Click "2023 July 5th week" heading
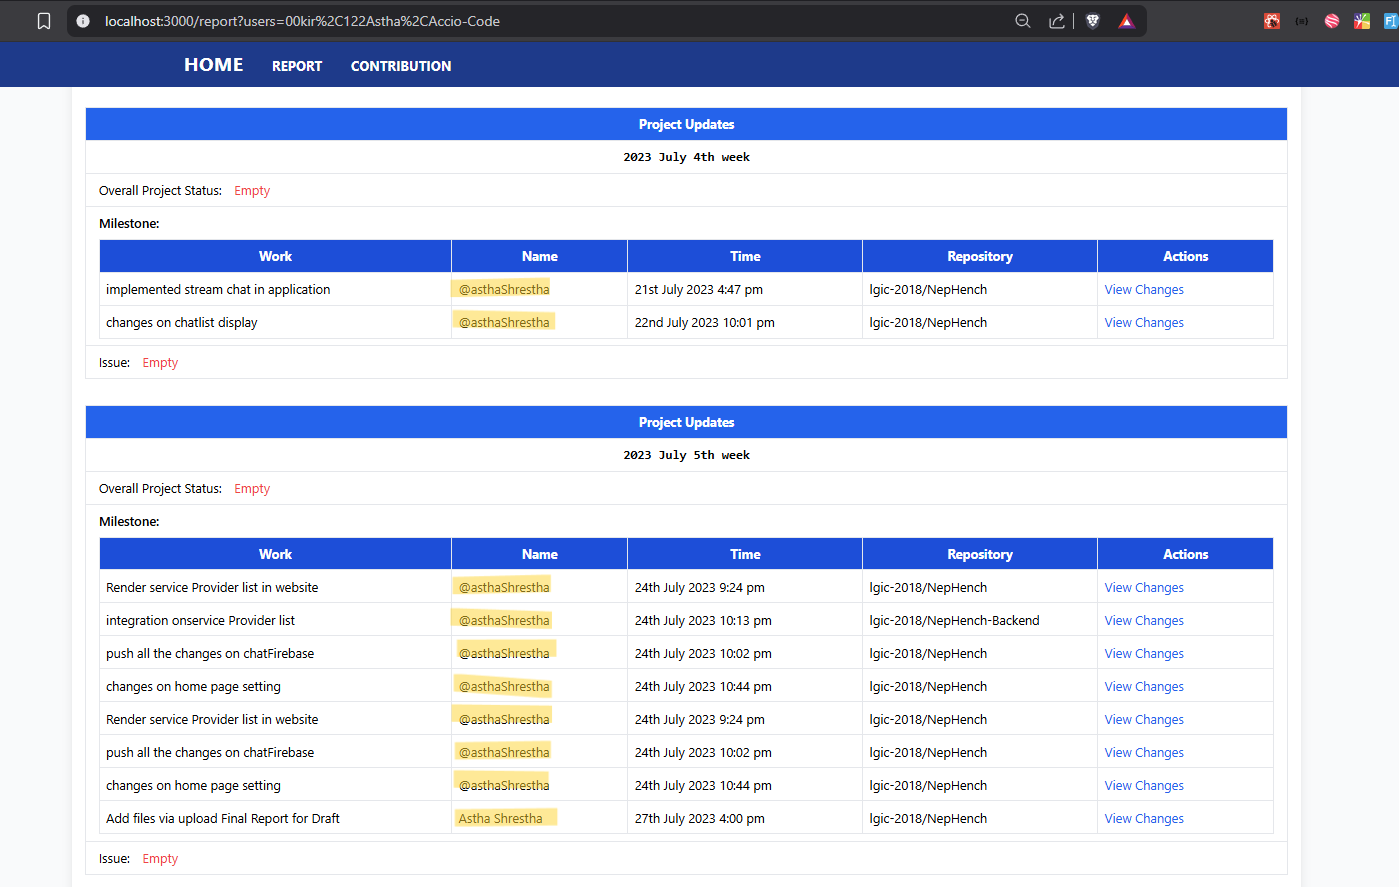1399x887 pixels. point(686,455)
